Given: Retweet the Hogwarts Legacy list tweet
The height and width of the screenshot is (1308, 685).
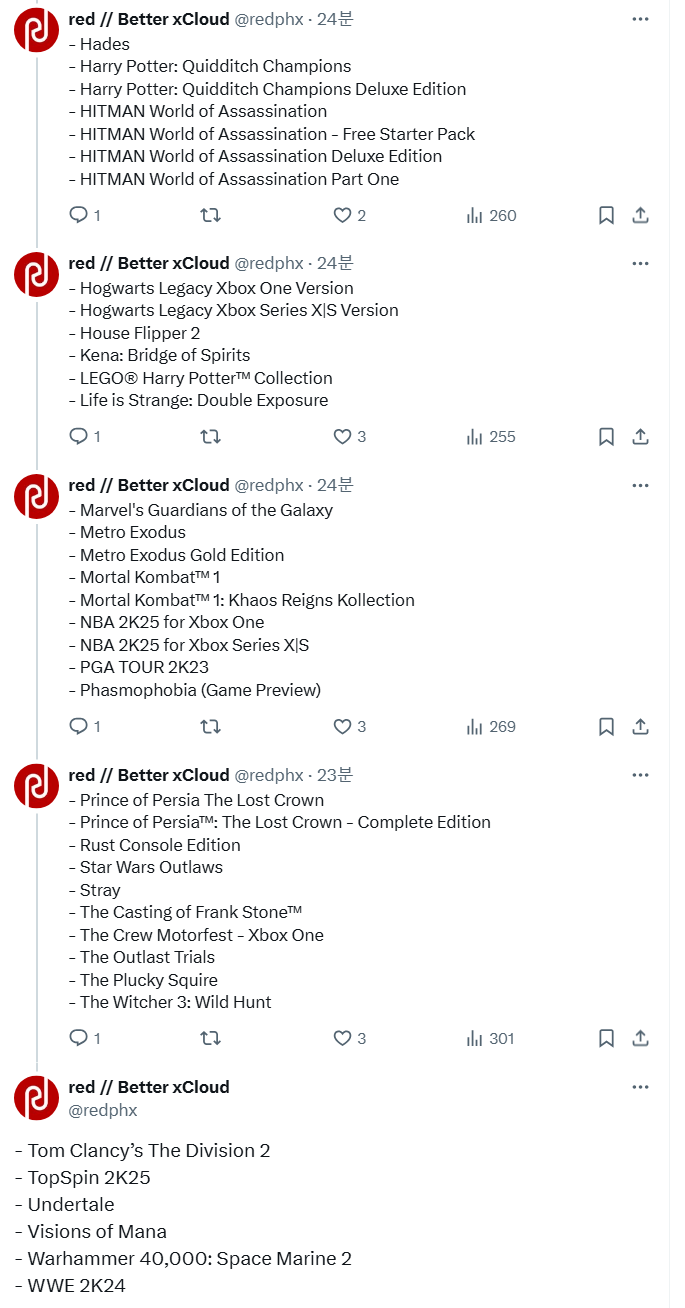Looking at the screenshot, I should [211, 436].
